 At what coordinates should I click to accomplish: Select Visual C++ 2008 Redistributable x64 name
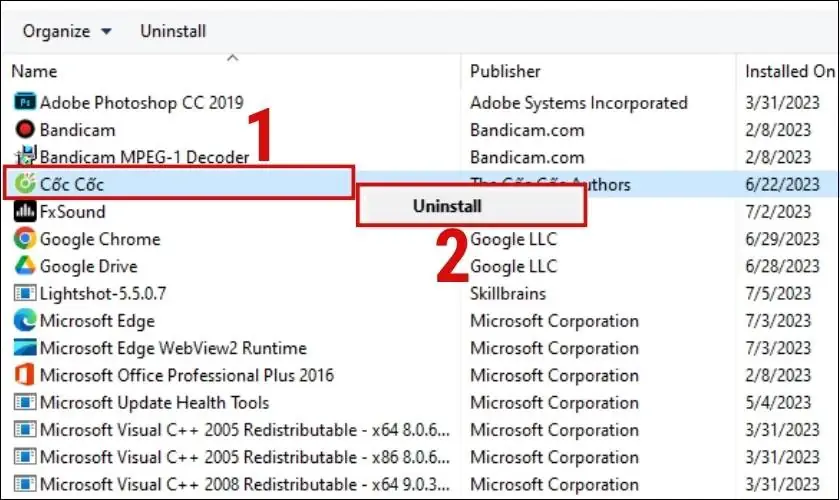click(x=245, y=485)
